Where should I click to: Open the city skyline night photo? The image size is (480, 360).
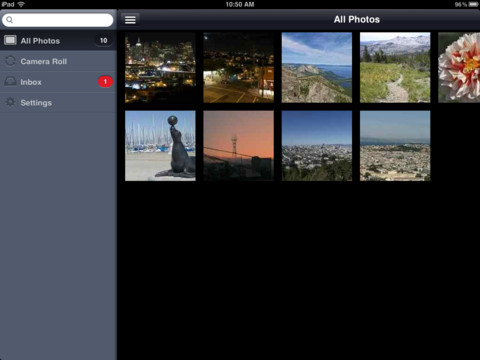(x=160, y=67)
